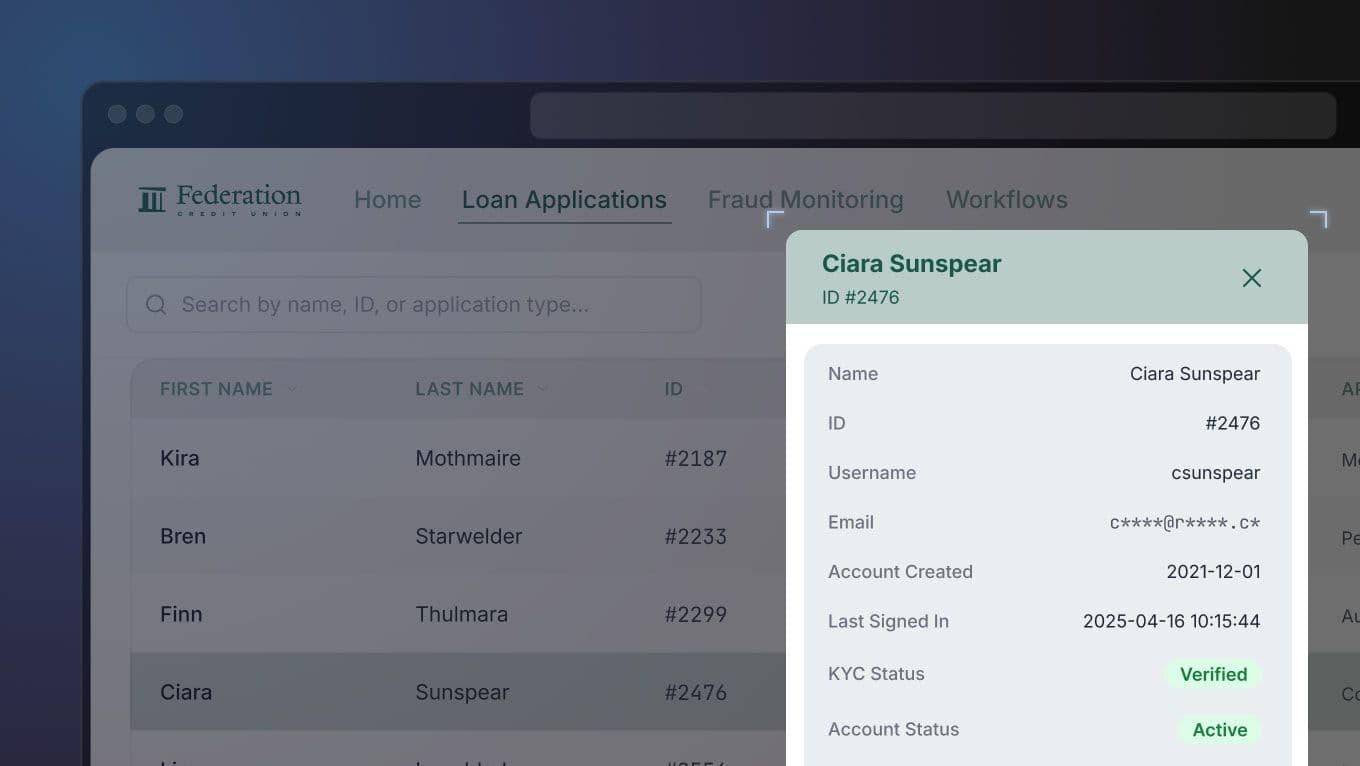Click the Last Signed In time 2025-04-16 10:15:44
The image size is (1360, 766).
click(1172, 621)
